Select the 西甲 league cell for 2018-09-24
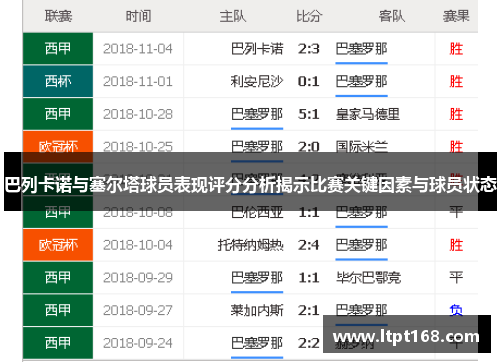The image size is (500, 362). click(x=58, y=343)
